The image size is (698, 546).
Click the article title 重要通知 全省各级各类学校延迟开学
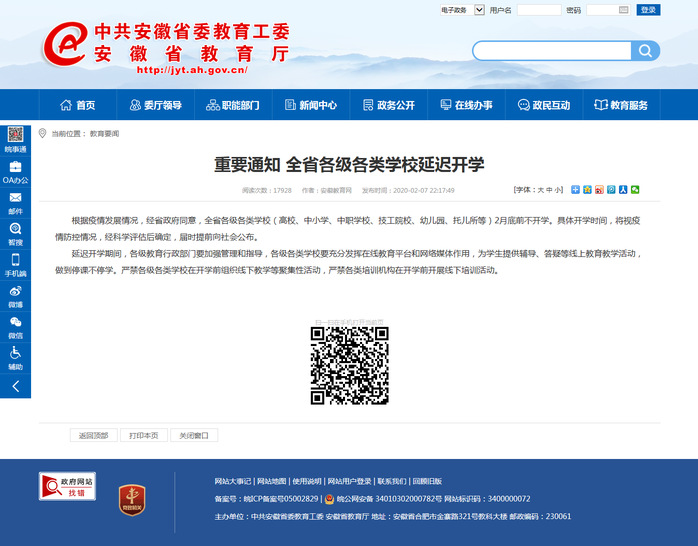349,165
